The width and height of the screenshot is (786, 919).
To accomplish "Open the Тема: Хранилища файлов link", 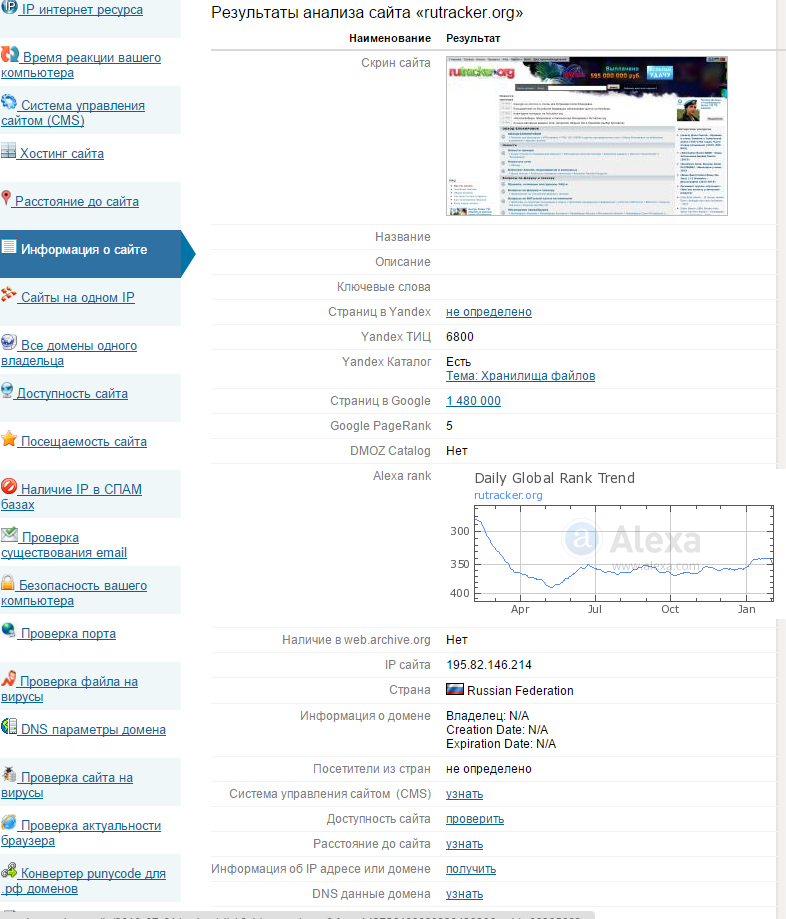I will 520,376.
